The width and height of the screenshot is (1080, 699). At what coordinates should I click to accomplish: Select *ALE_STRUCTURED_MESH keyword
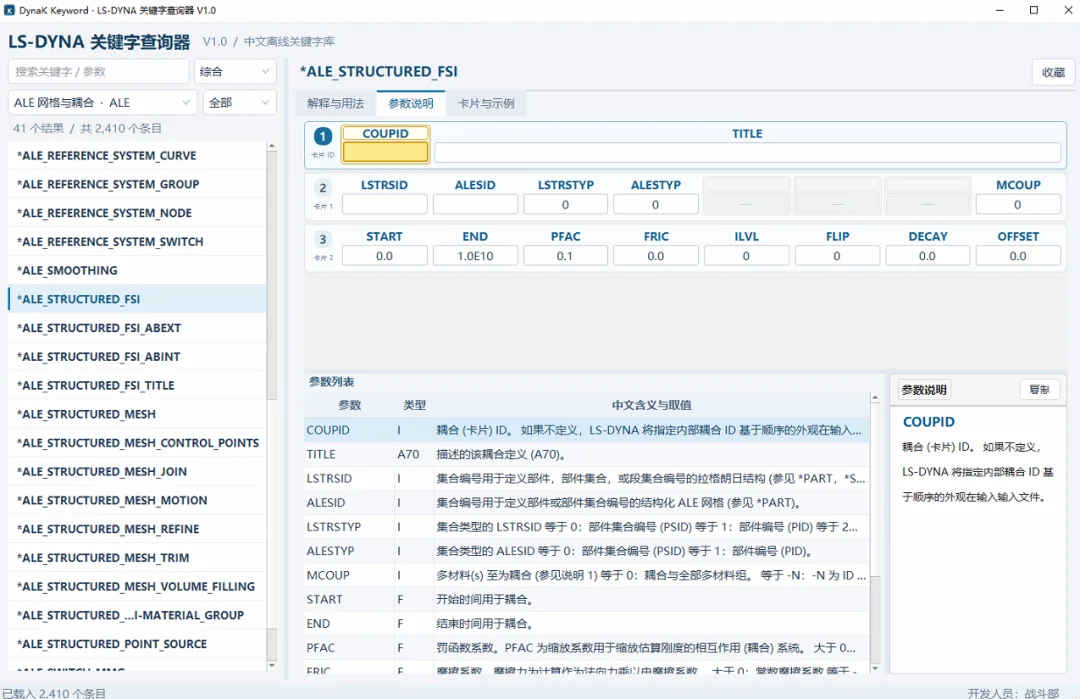click(137, 414)
